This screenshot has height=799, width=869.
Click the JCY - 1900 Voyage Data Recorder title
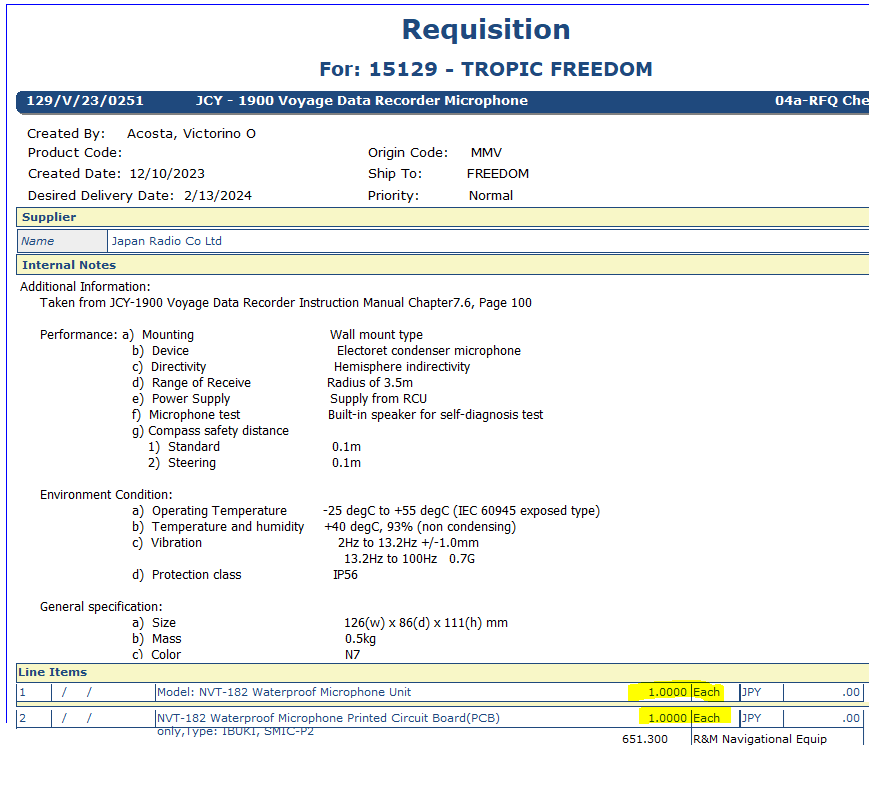coord(361,101)
